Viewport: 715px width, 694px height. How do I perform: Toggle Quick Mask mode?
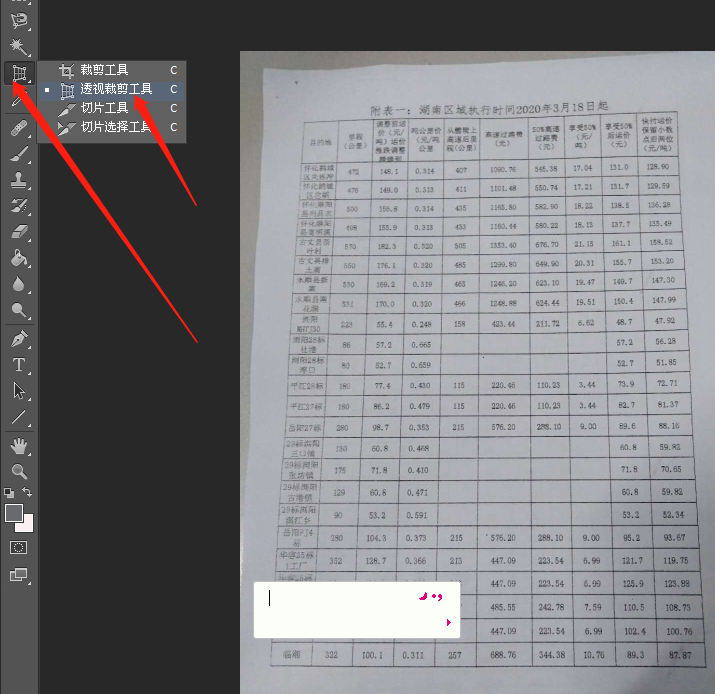tap(19, 548)
